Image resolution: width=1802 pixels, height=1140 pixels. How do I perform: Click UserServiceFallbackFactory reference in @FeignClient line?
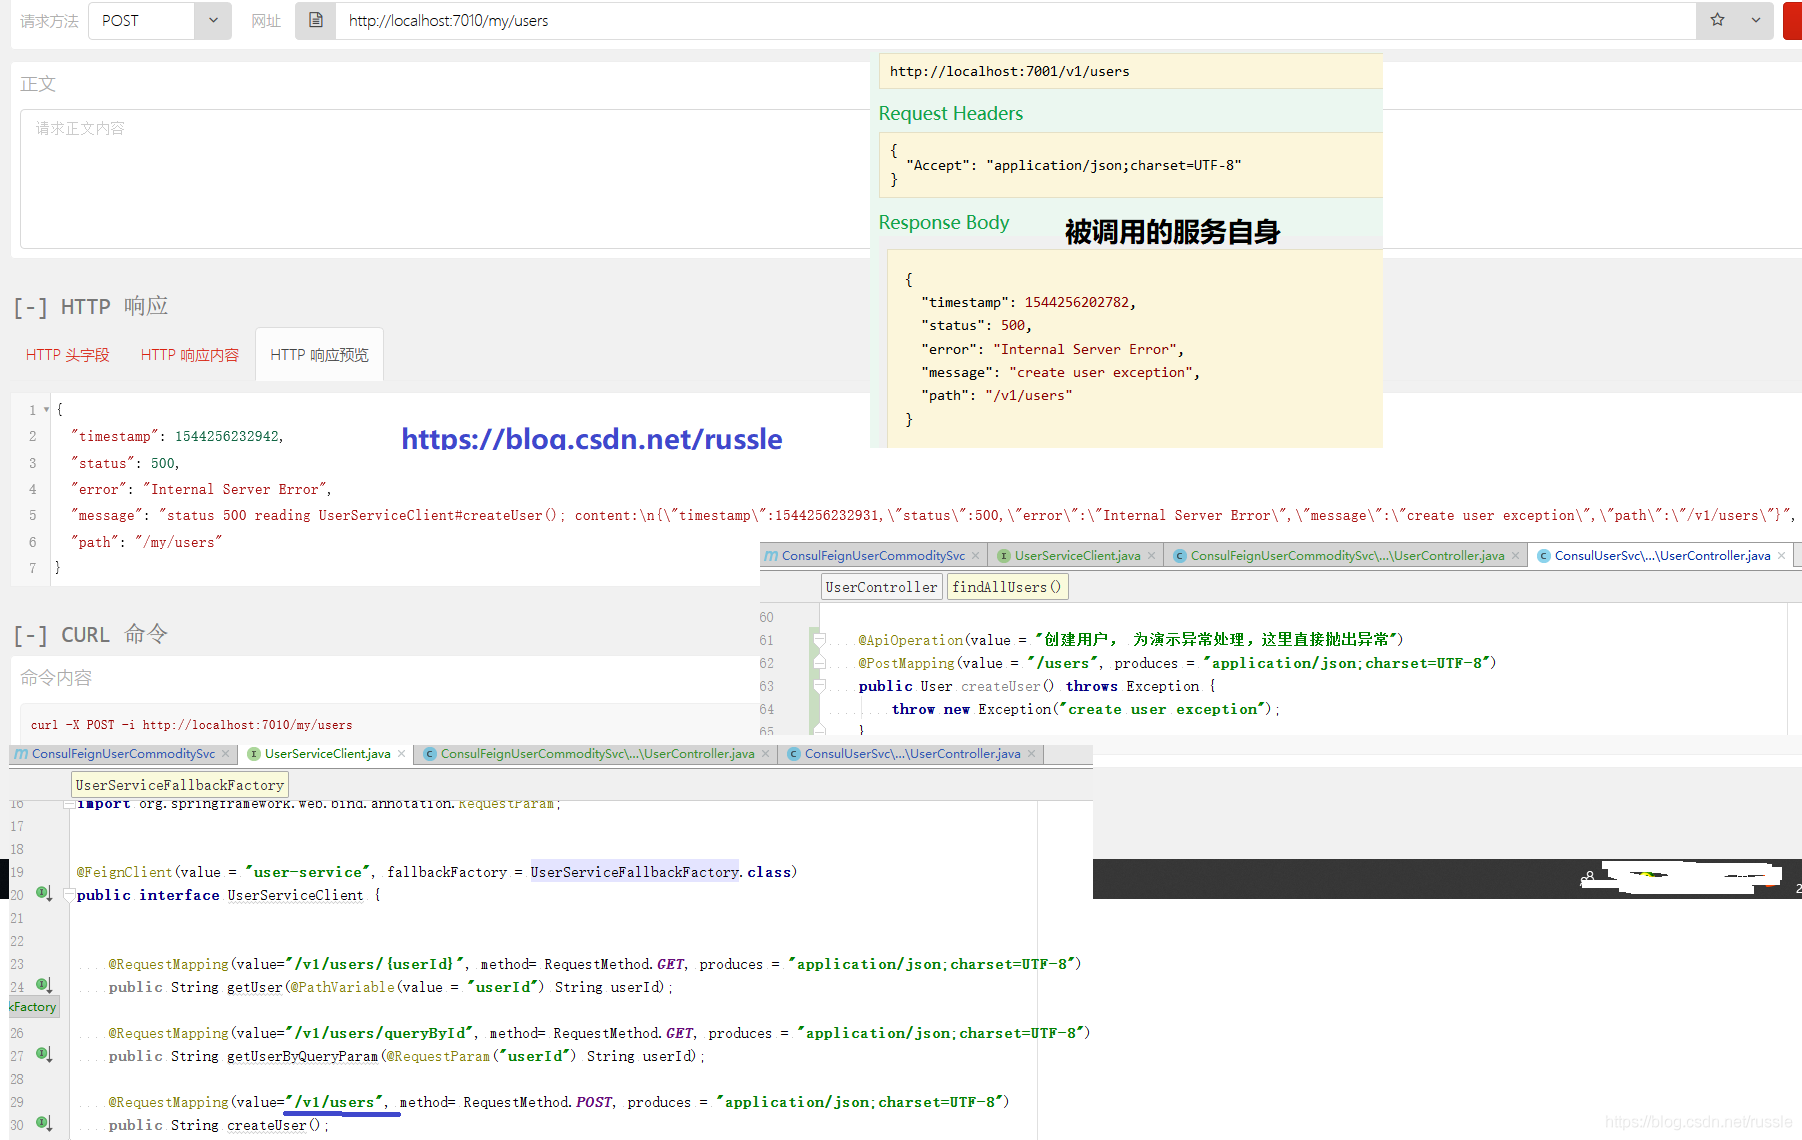tap(635, 872)
